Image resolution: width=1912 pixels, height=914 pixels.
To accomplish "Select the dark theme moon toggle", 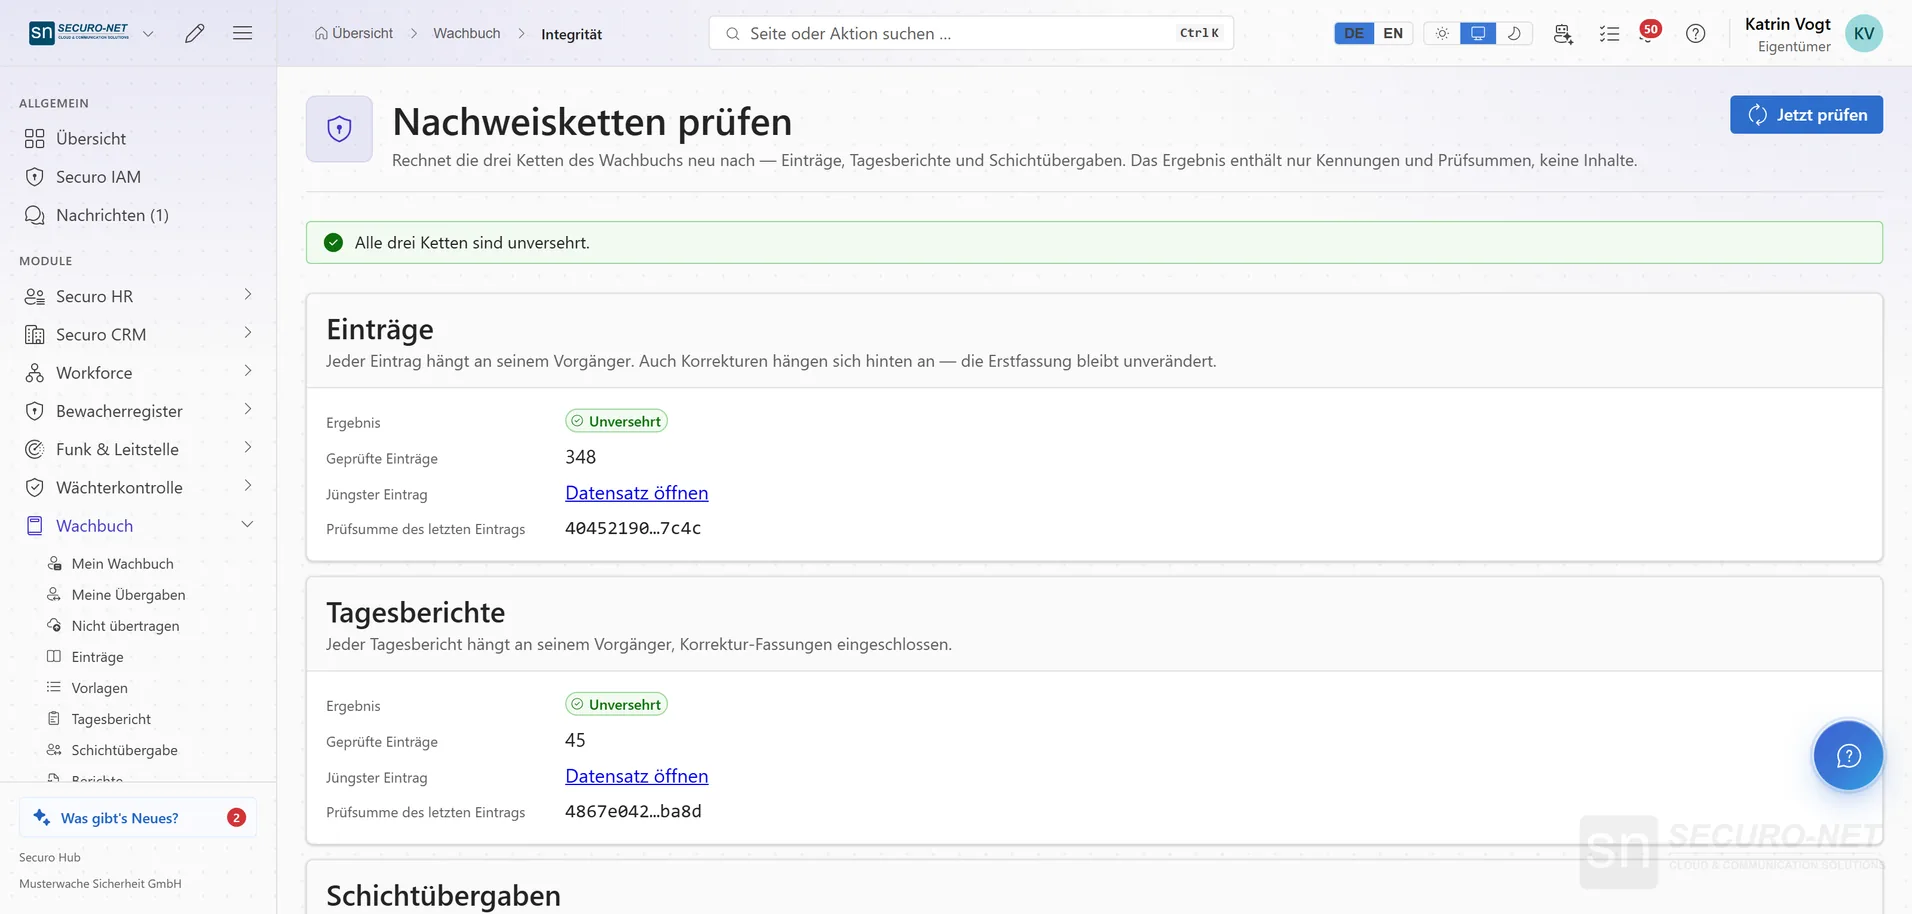I will point(1514,33).
